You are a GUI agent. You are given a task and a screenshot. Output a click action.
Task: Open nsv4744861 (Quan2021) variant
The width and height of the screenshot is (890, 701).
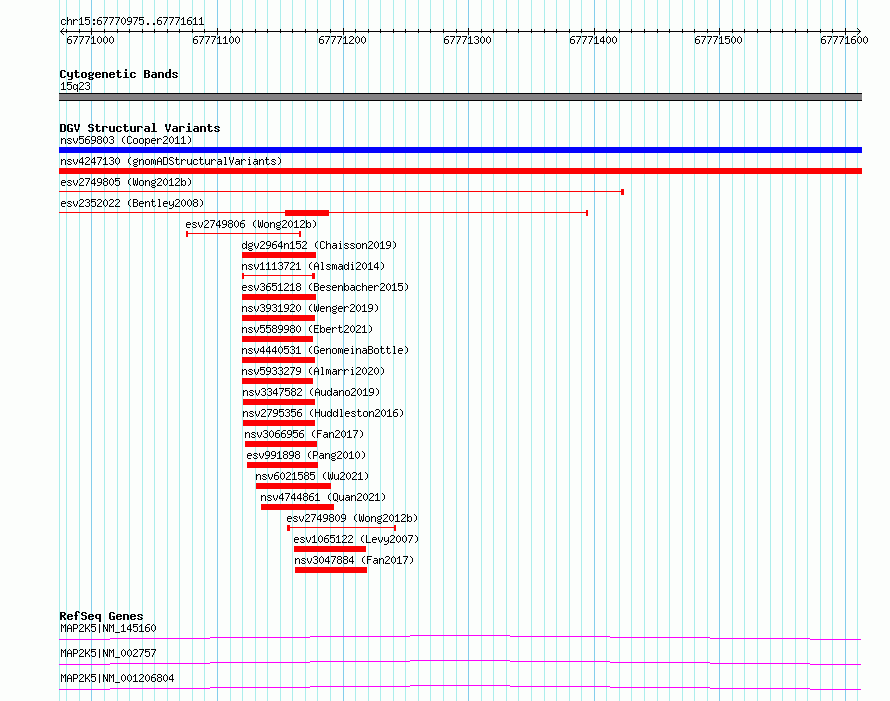click(x=322, y=497)
